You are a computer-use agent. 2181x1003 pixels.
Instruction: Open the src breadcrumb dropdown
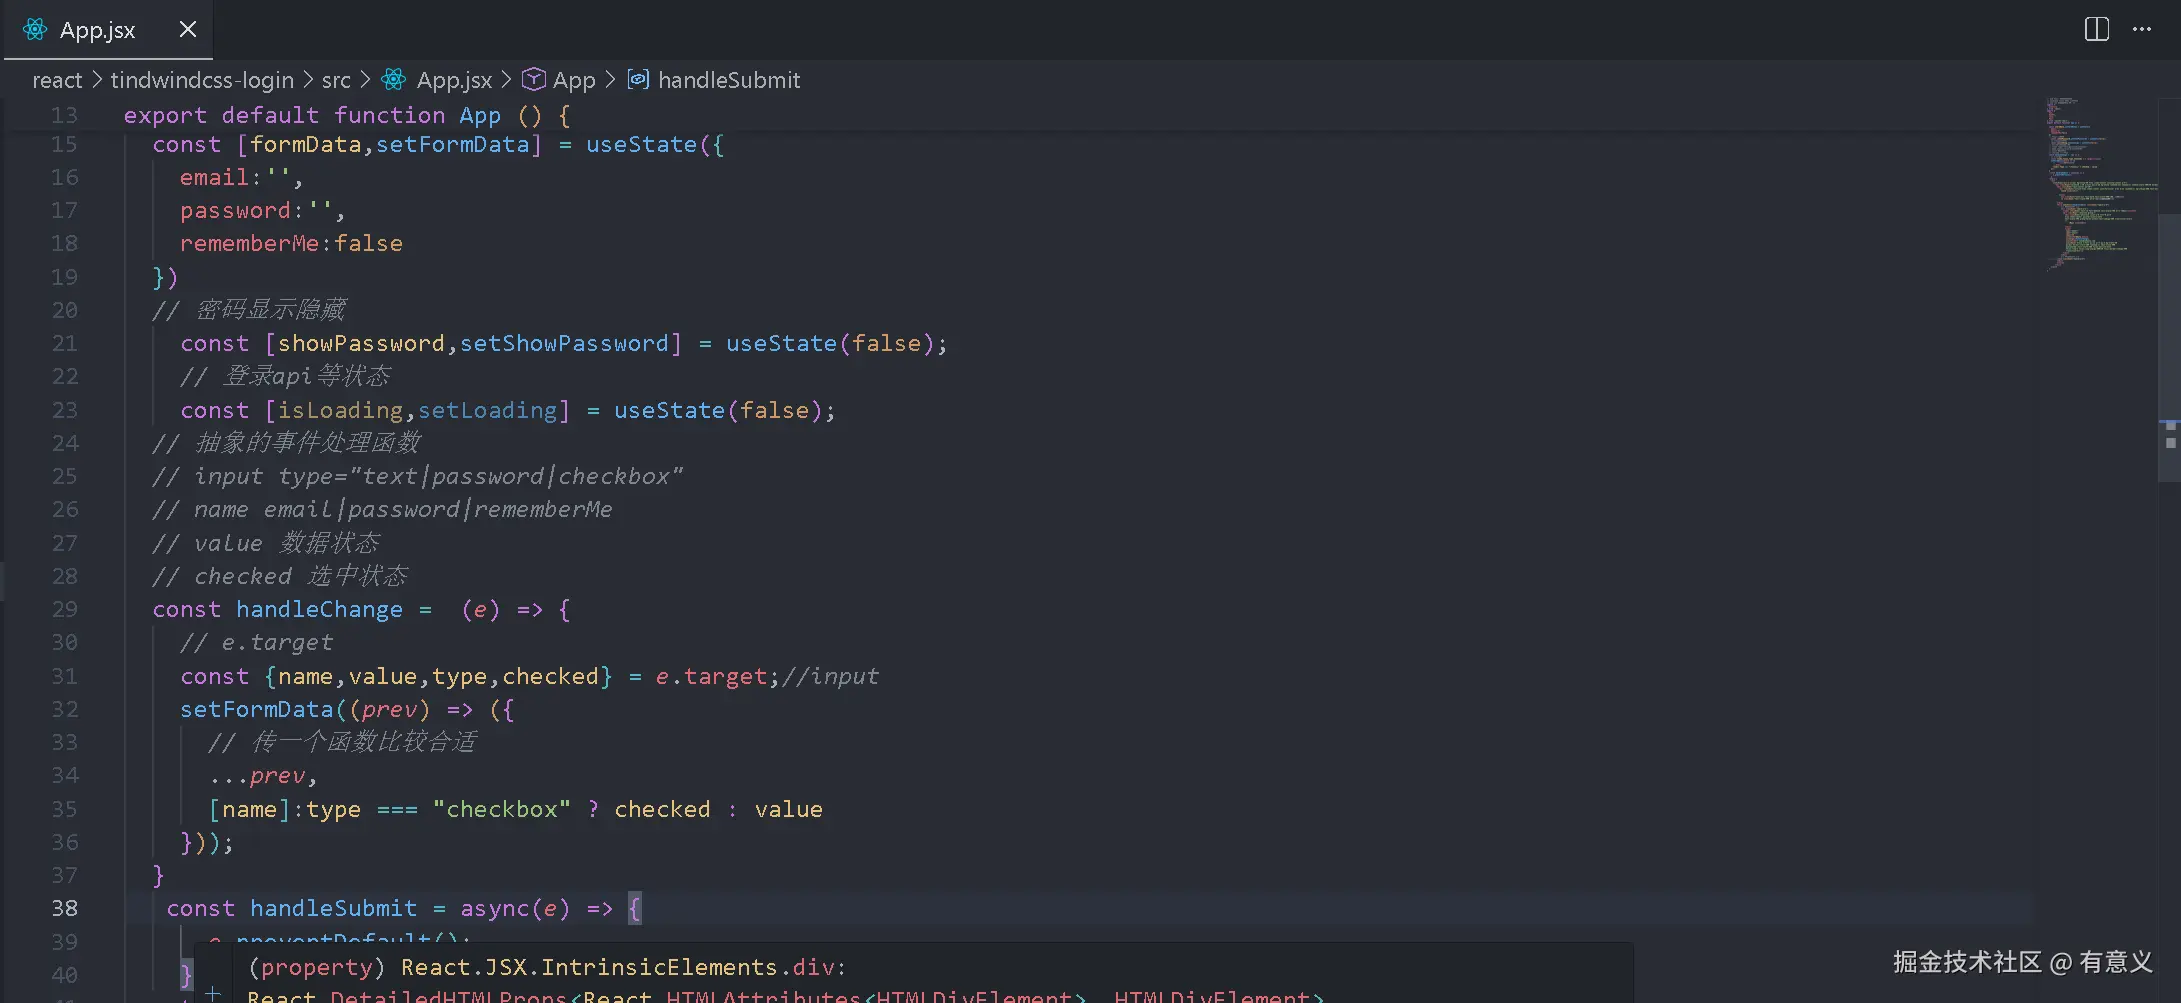[336, 80]
